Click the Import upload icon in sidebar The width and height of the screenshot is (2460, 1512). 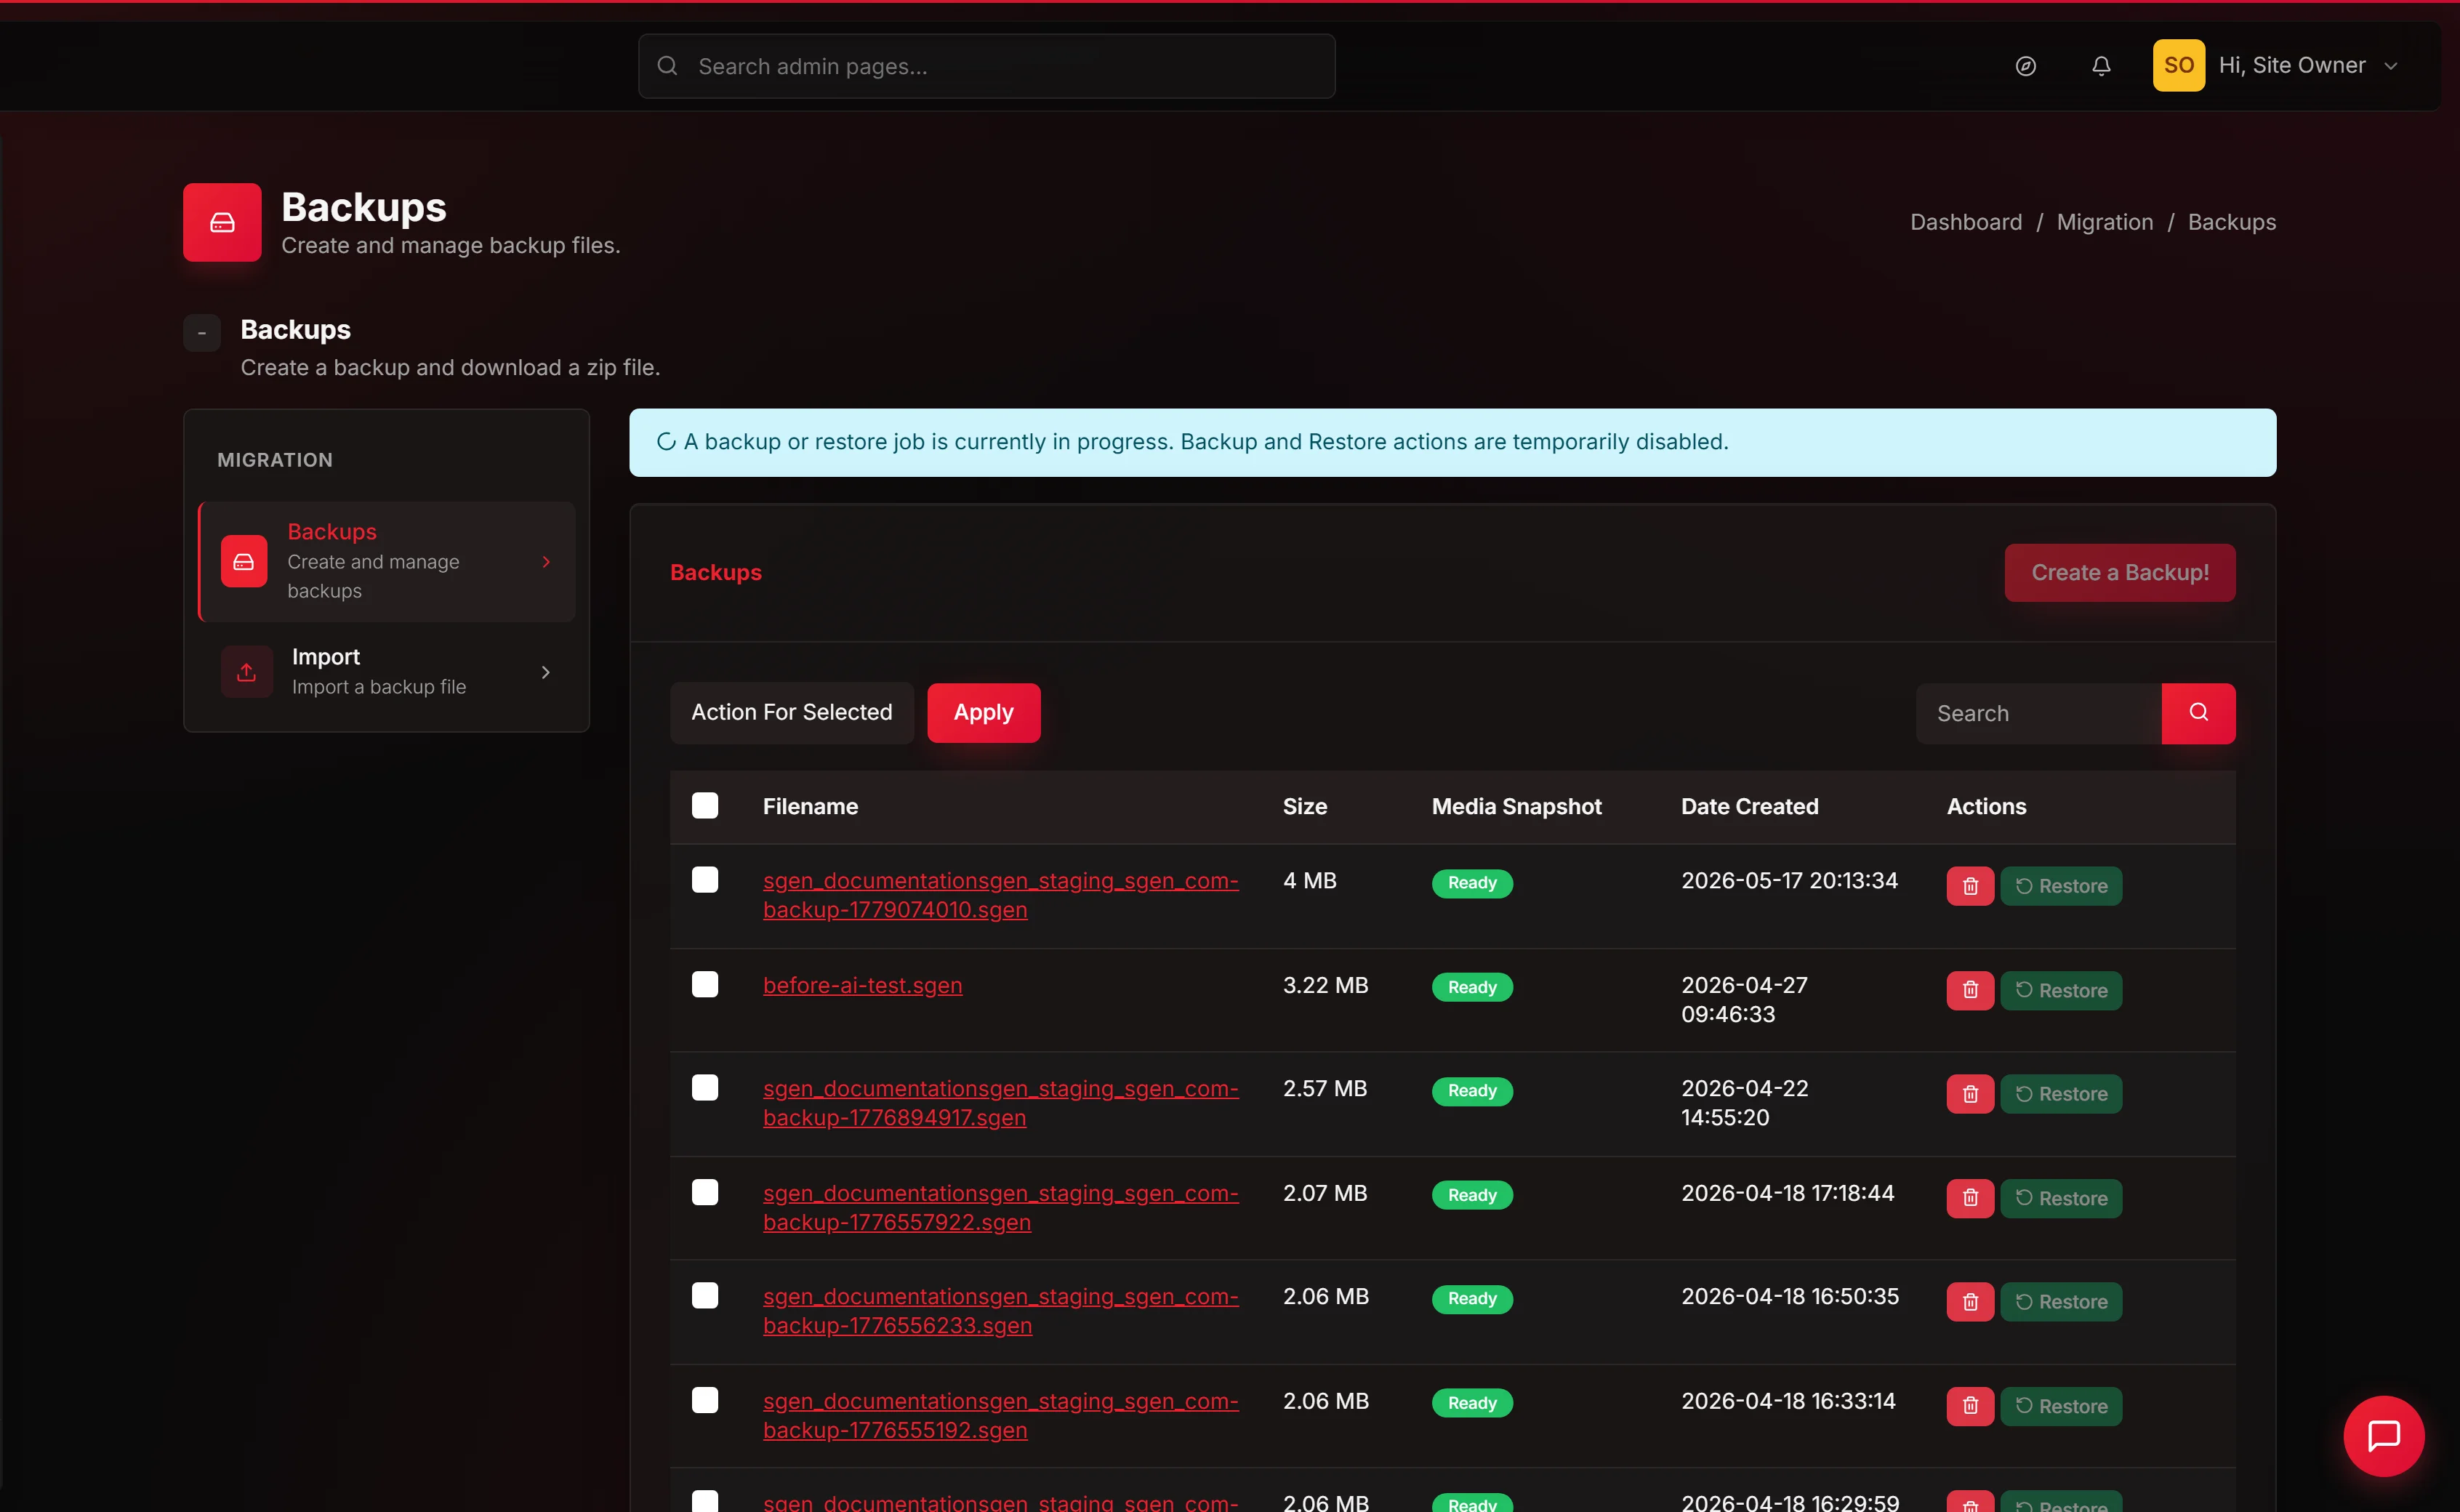pos(246,672)
